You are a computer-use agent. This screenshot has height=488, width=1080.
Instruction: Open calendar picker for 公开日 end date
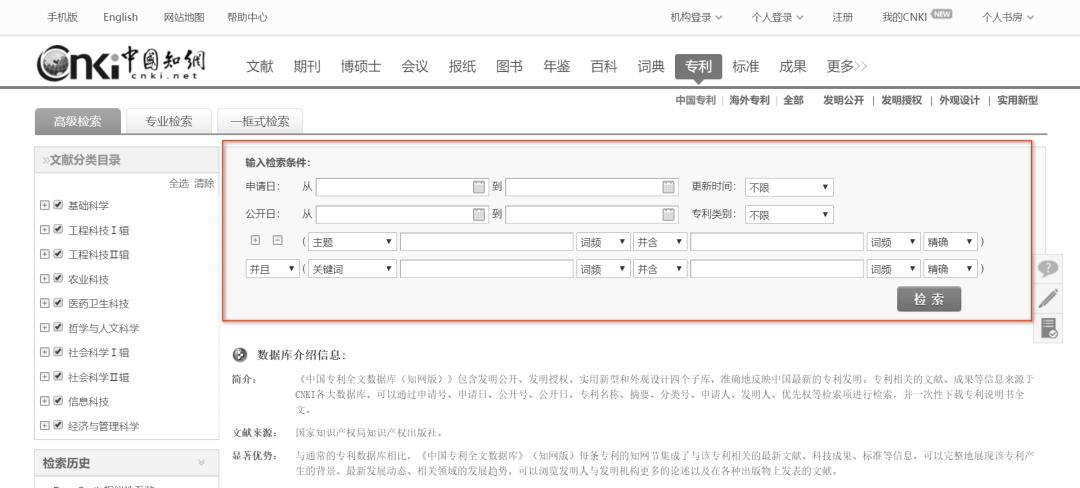668,214
